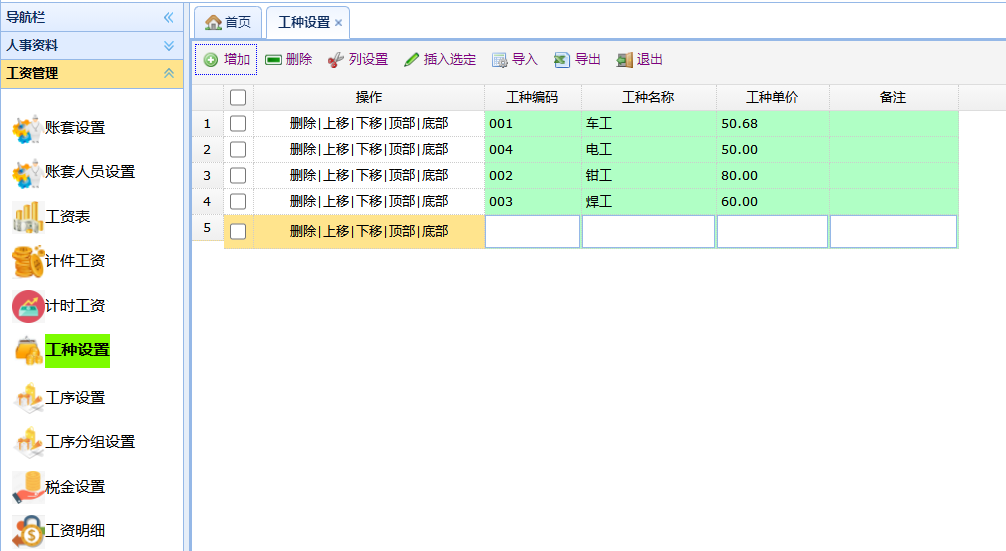Check the row 4 焊工 checkbox
Viewport: 1006px width, 551px height.
click(x=238, y=201)
